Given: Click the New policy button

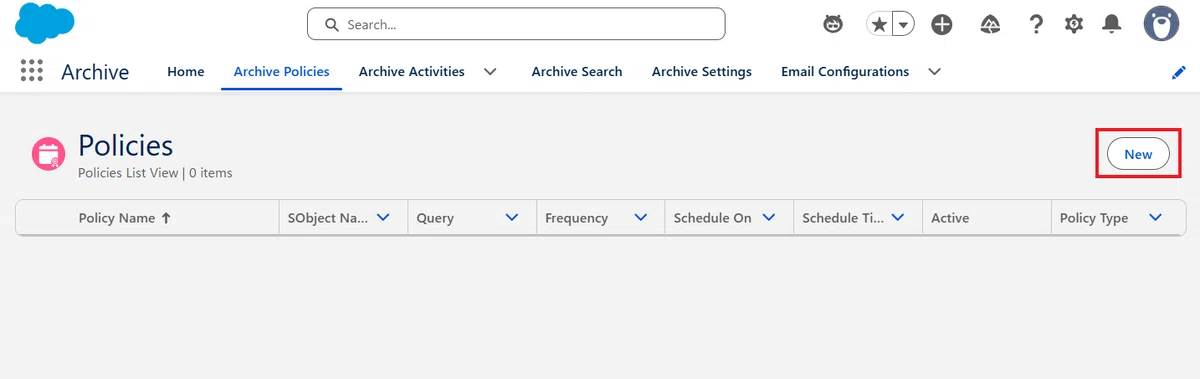Looking at the screenshot, I should coord(1138,154).
